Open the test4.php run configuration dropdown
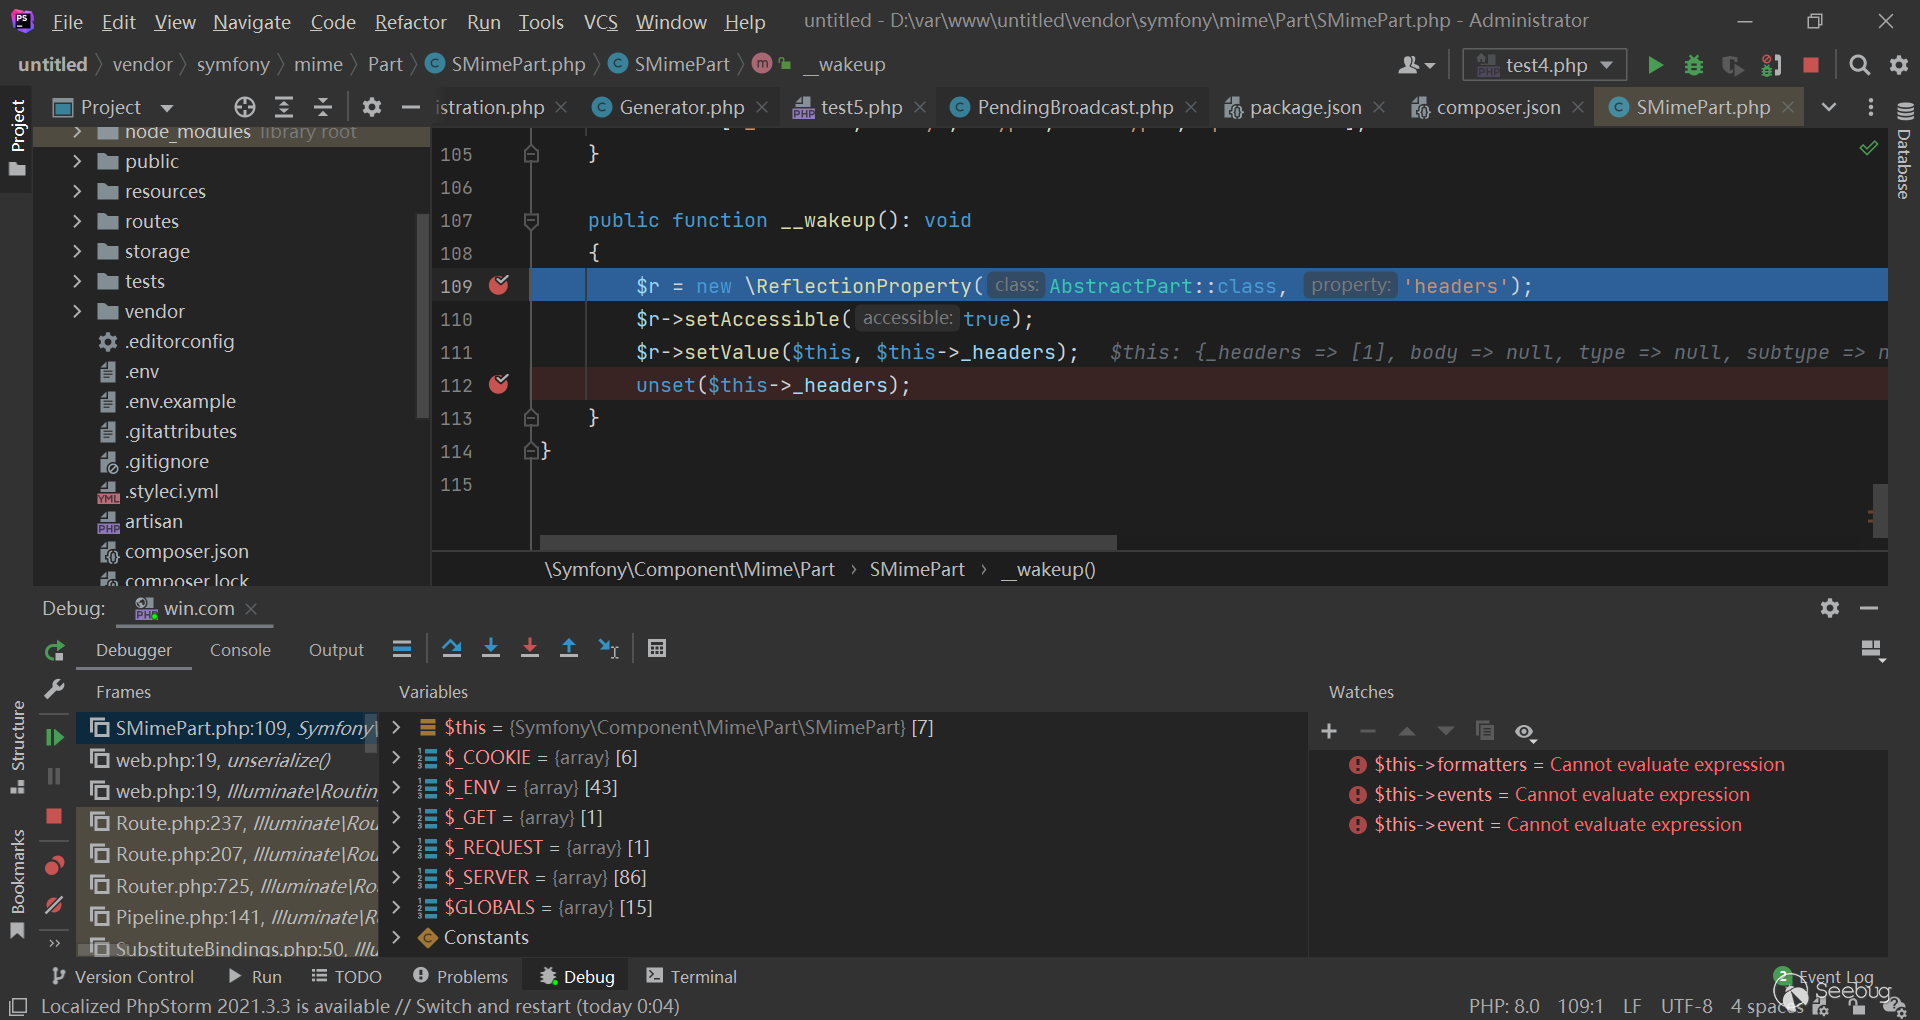The height and width of the screenshot is (1020, 1920). (1545, 65)
